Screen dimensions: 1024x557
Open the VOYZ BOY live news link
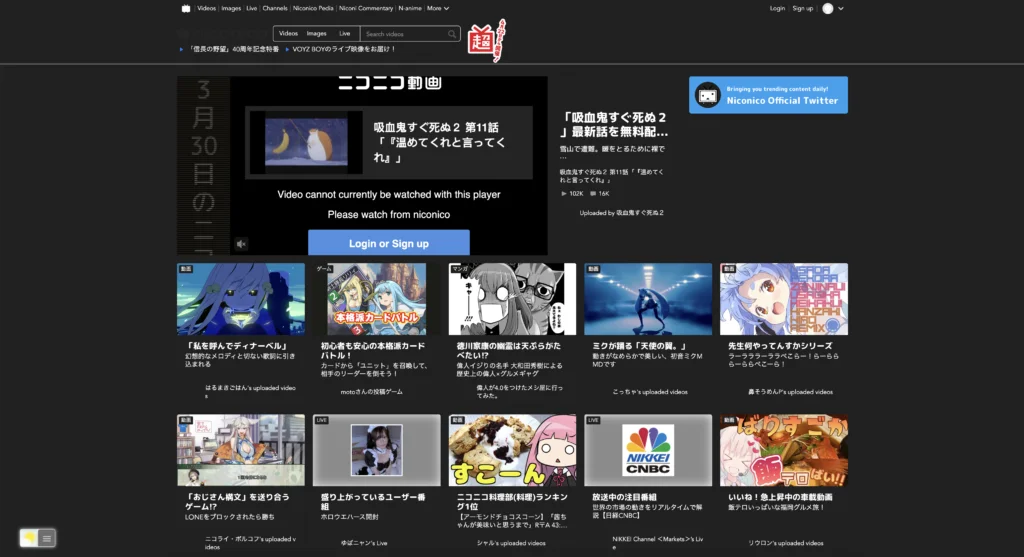coord(344,49)
